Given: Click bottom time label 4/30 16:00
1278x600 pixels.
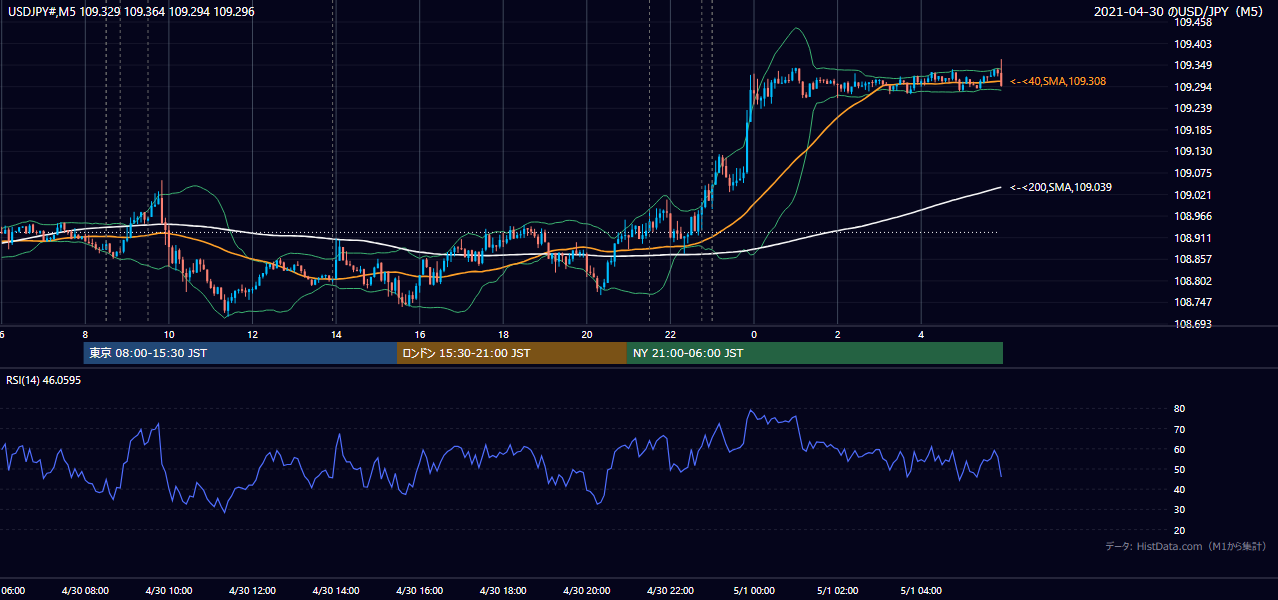Looking at the screenshot, I should tap(419, 591).
